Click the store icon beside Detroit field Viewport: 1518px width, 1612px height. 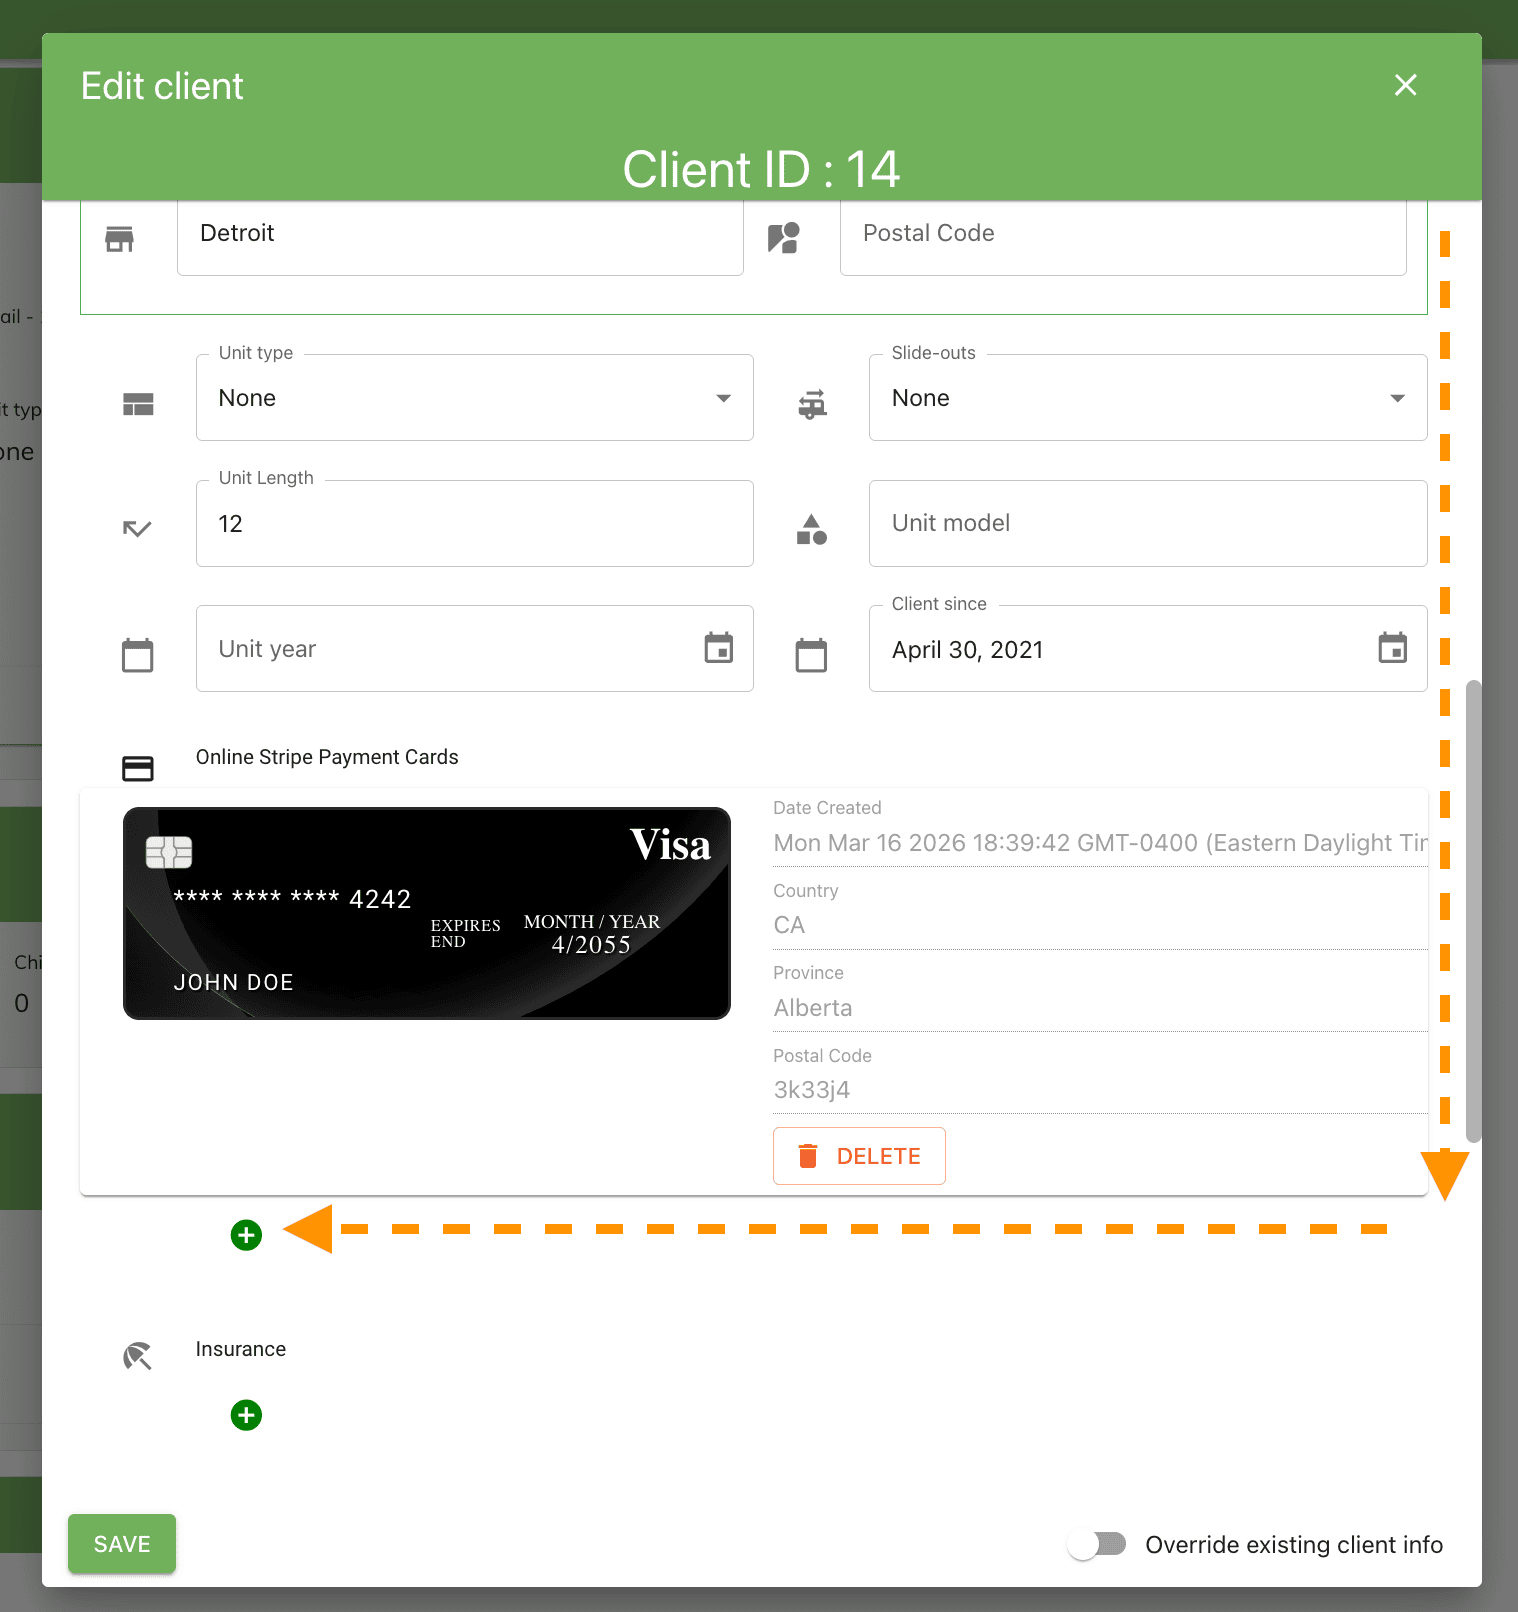point(119,239)
